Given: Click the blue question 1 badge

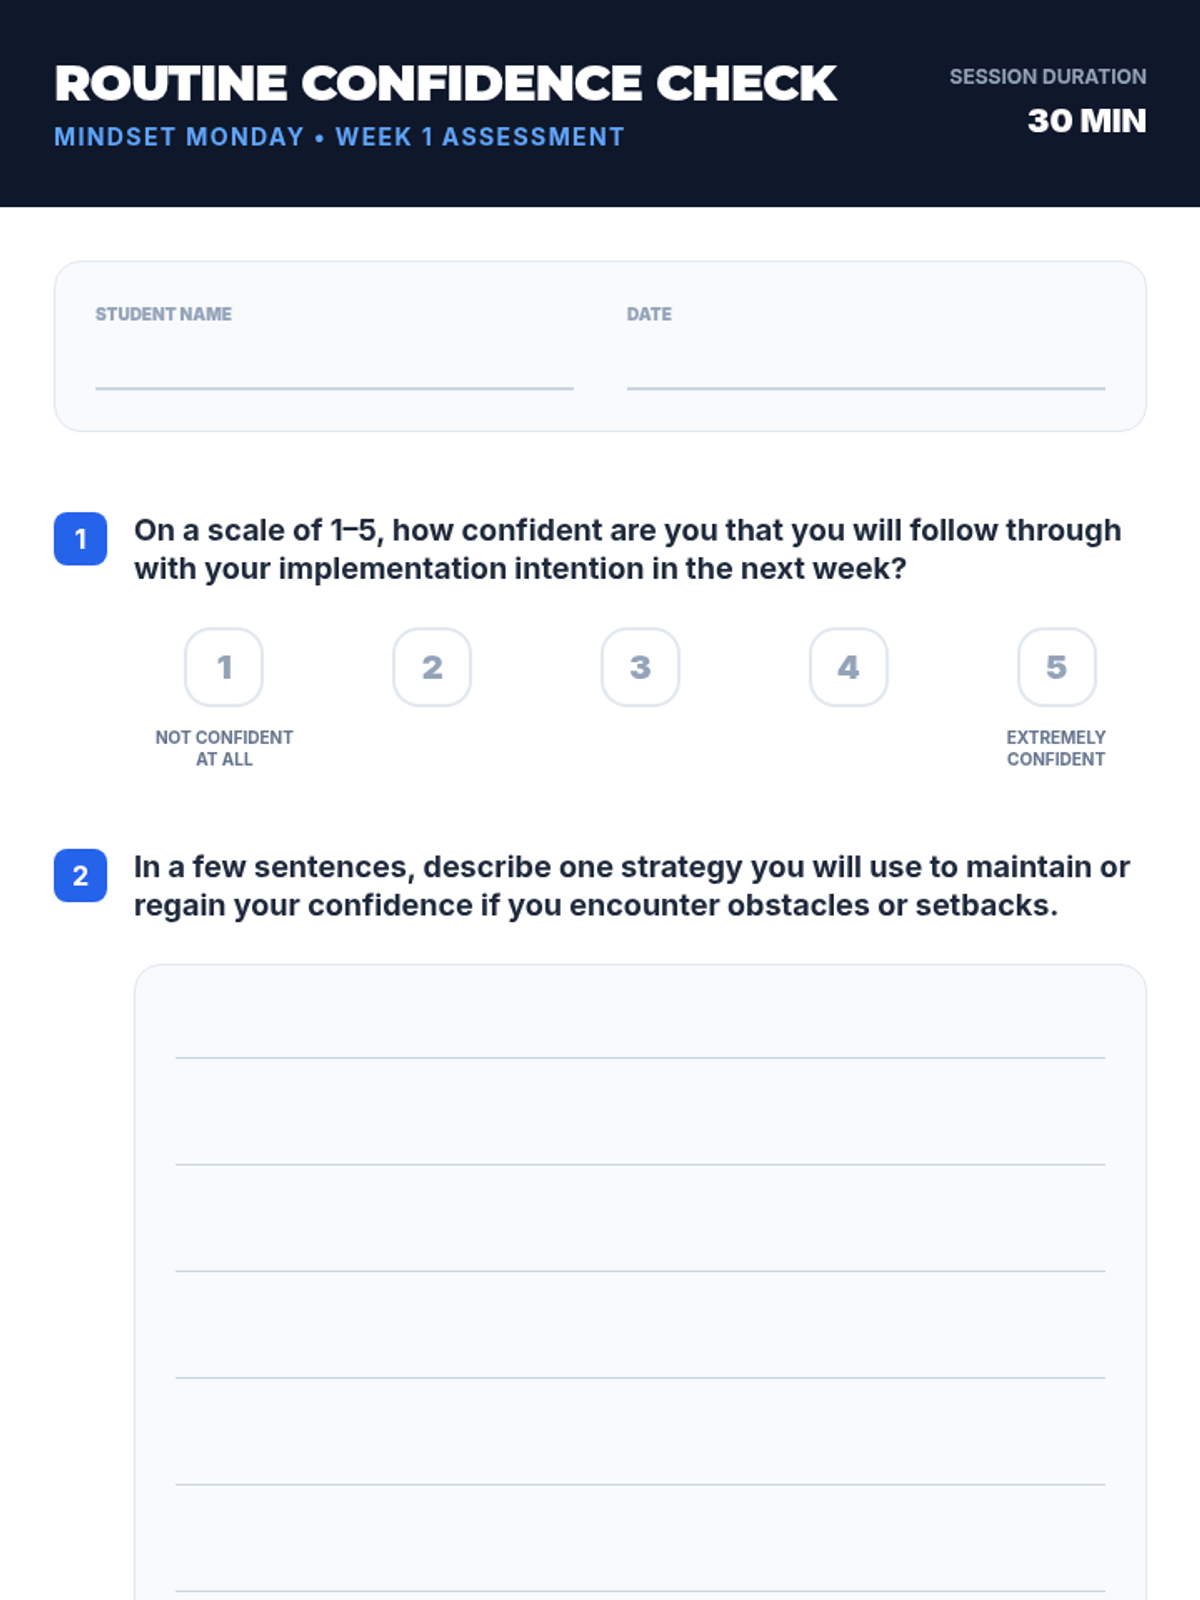Looking at the screenshot, I should [x=80, y=539].
